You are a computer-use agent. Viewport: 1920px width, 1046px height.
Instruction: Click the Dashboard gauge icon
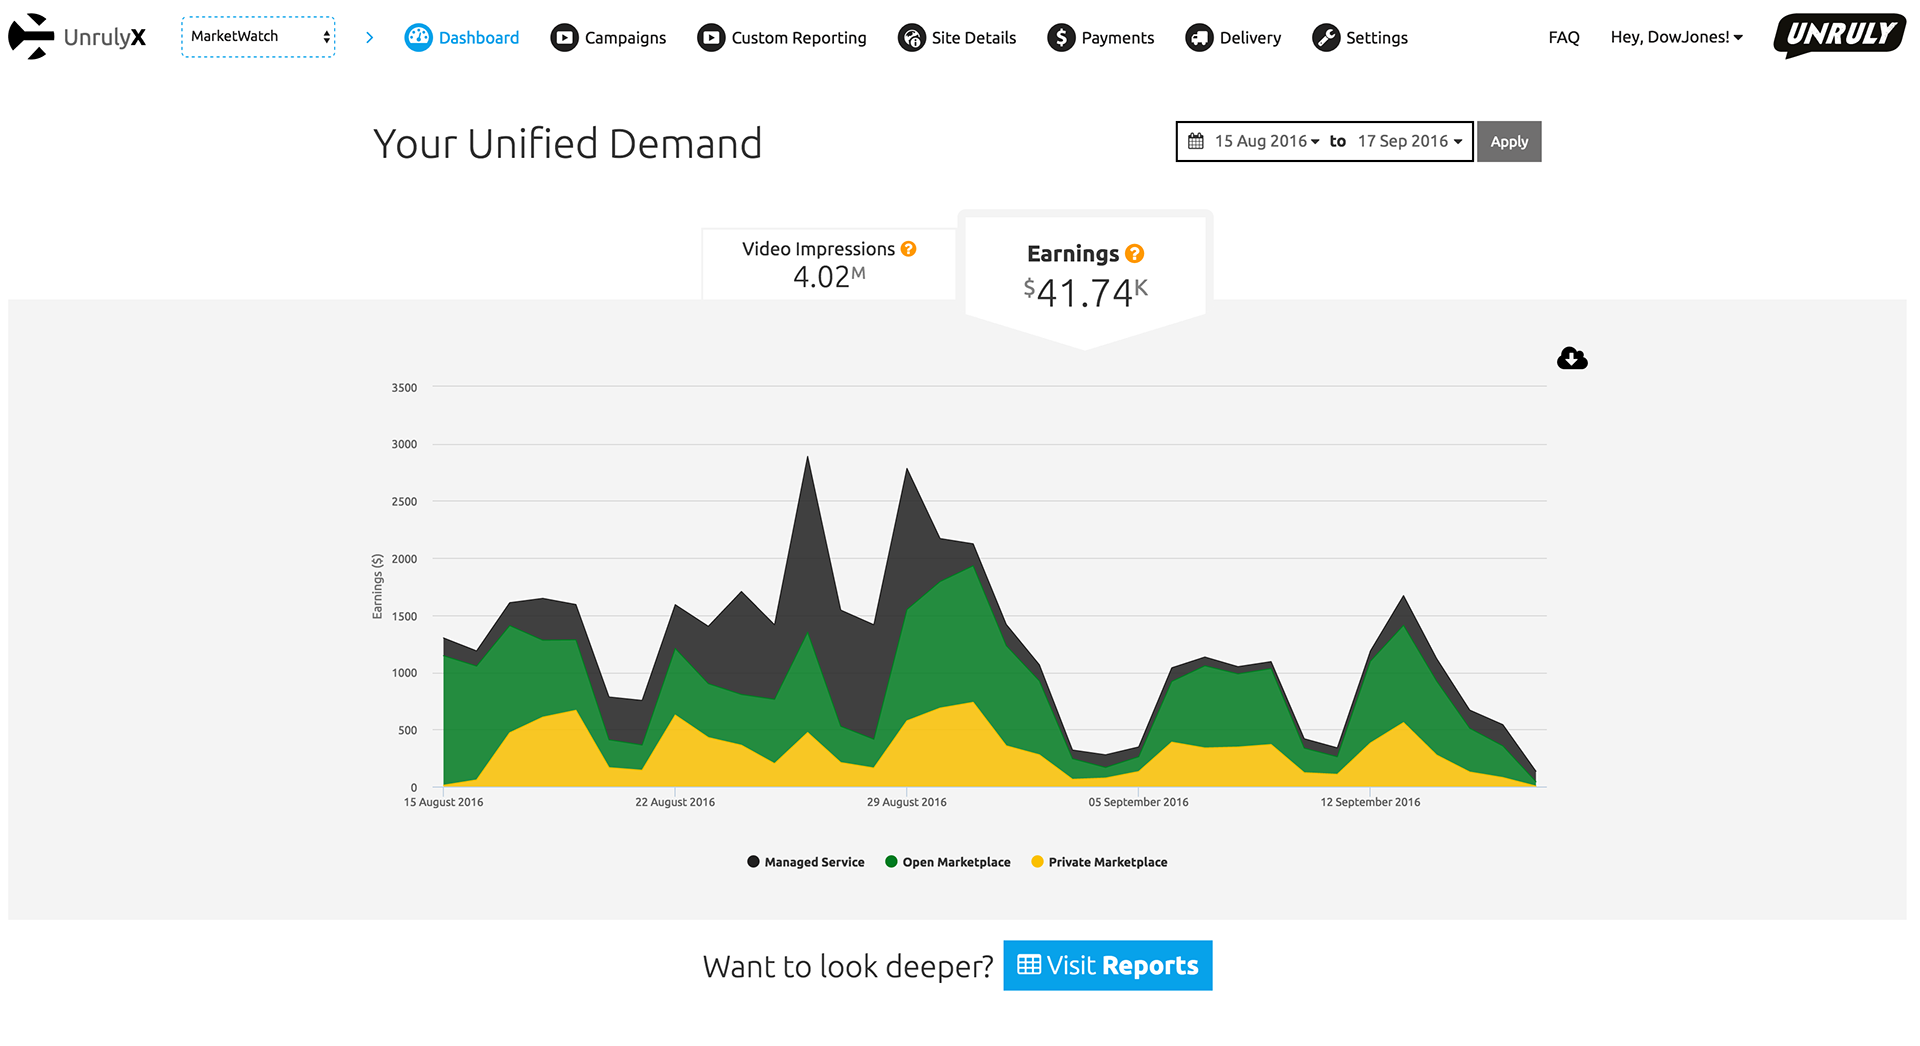click(x=418, y=38)
